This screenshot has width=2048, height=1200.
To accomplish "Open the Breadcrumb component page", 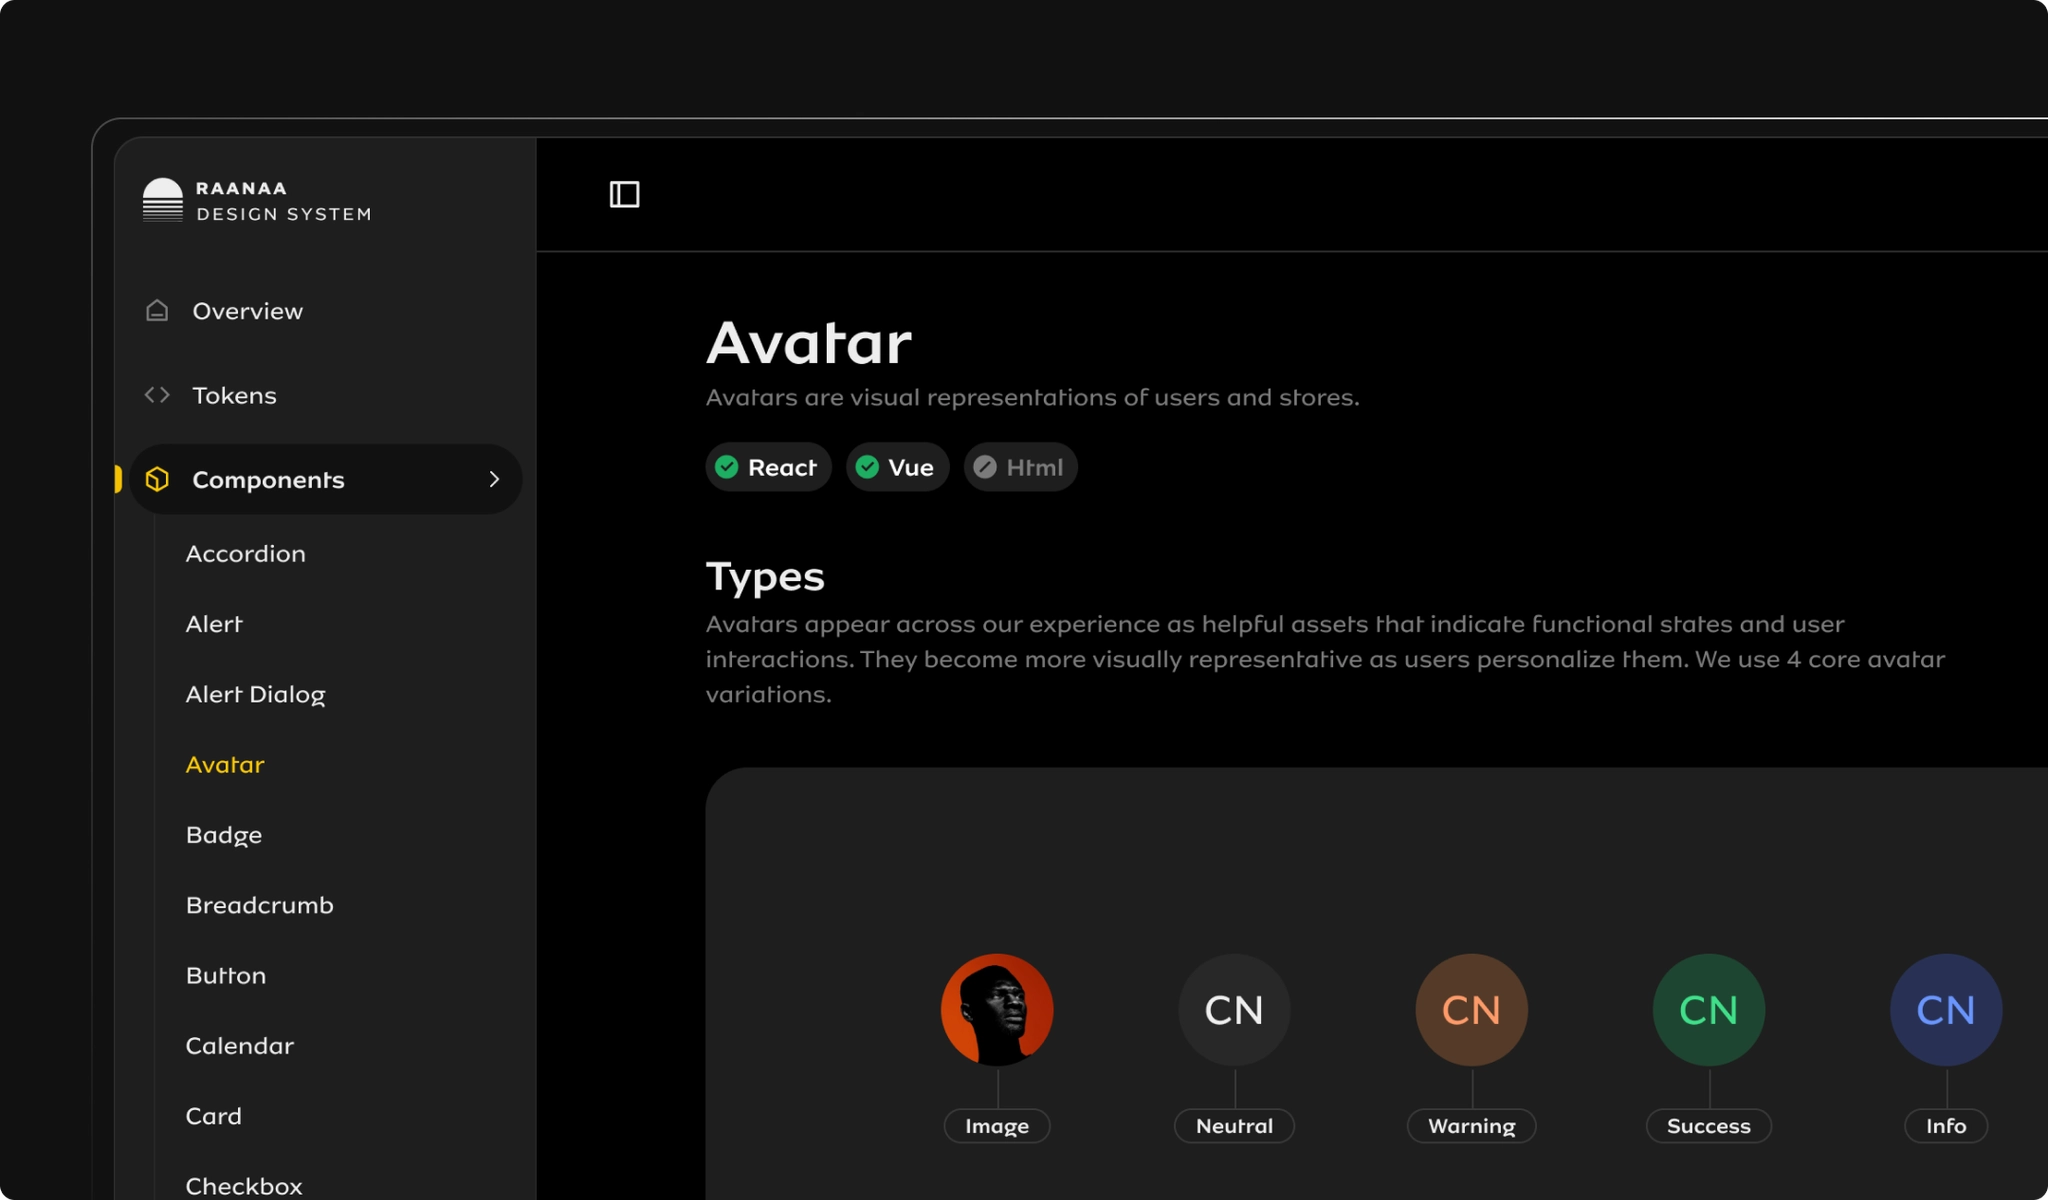I will click(x=260, y=905).
